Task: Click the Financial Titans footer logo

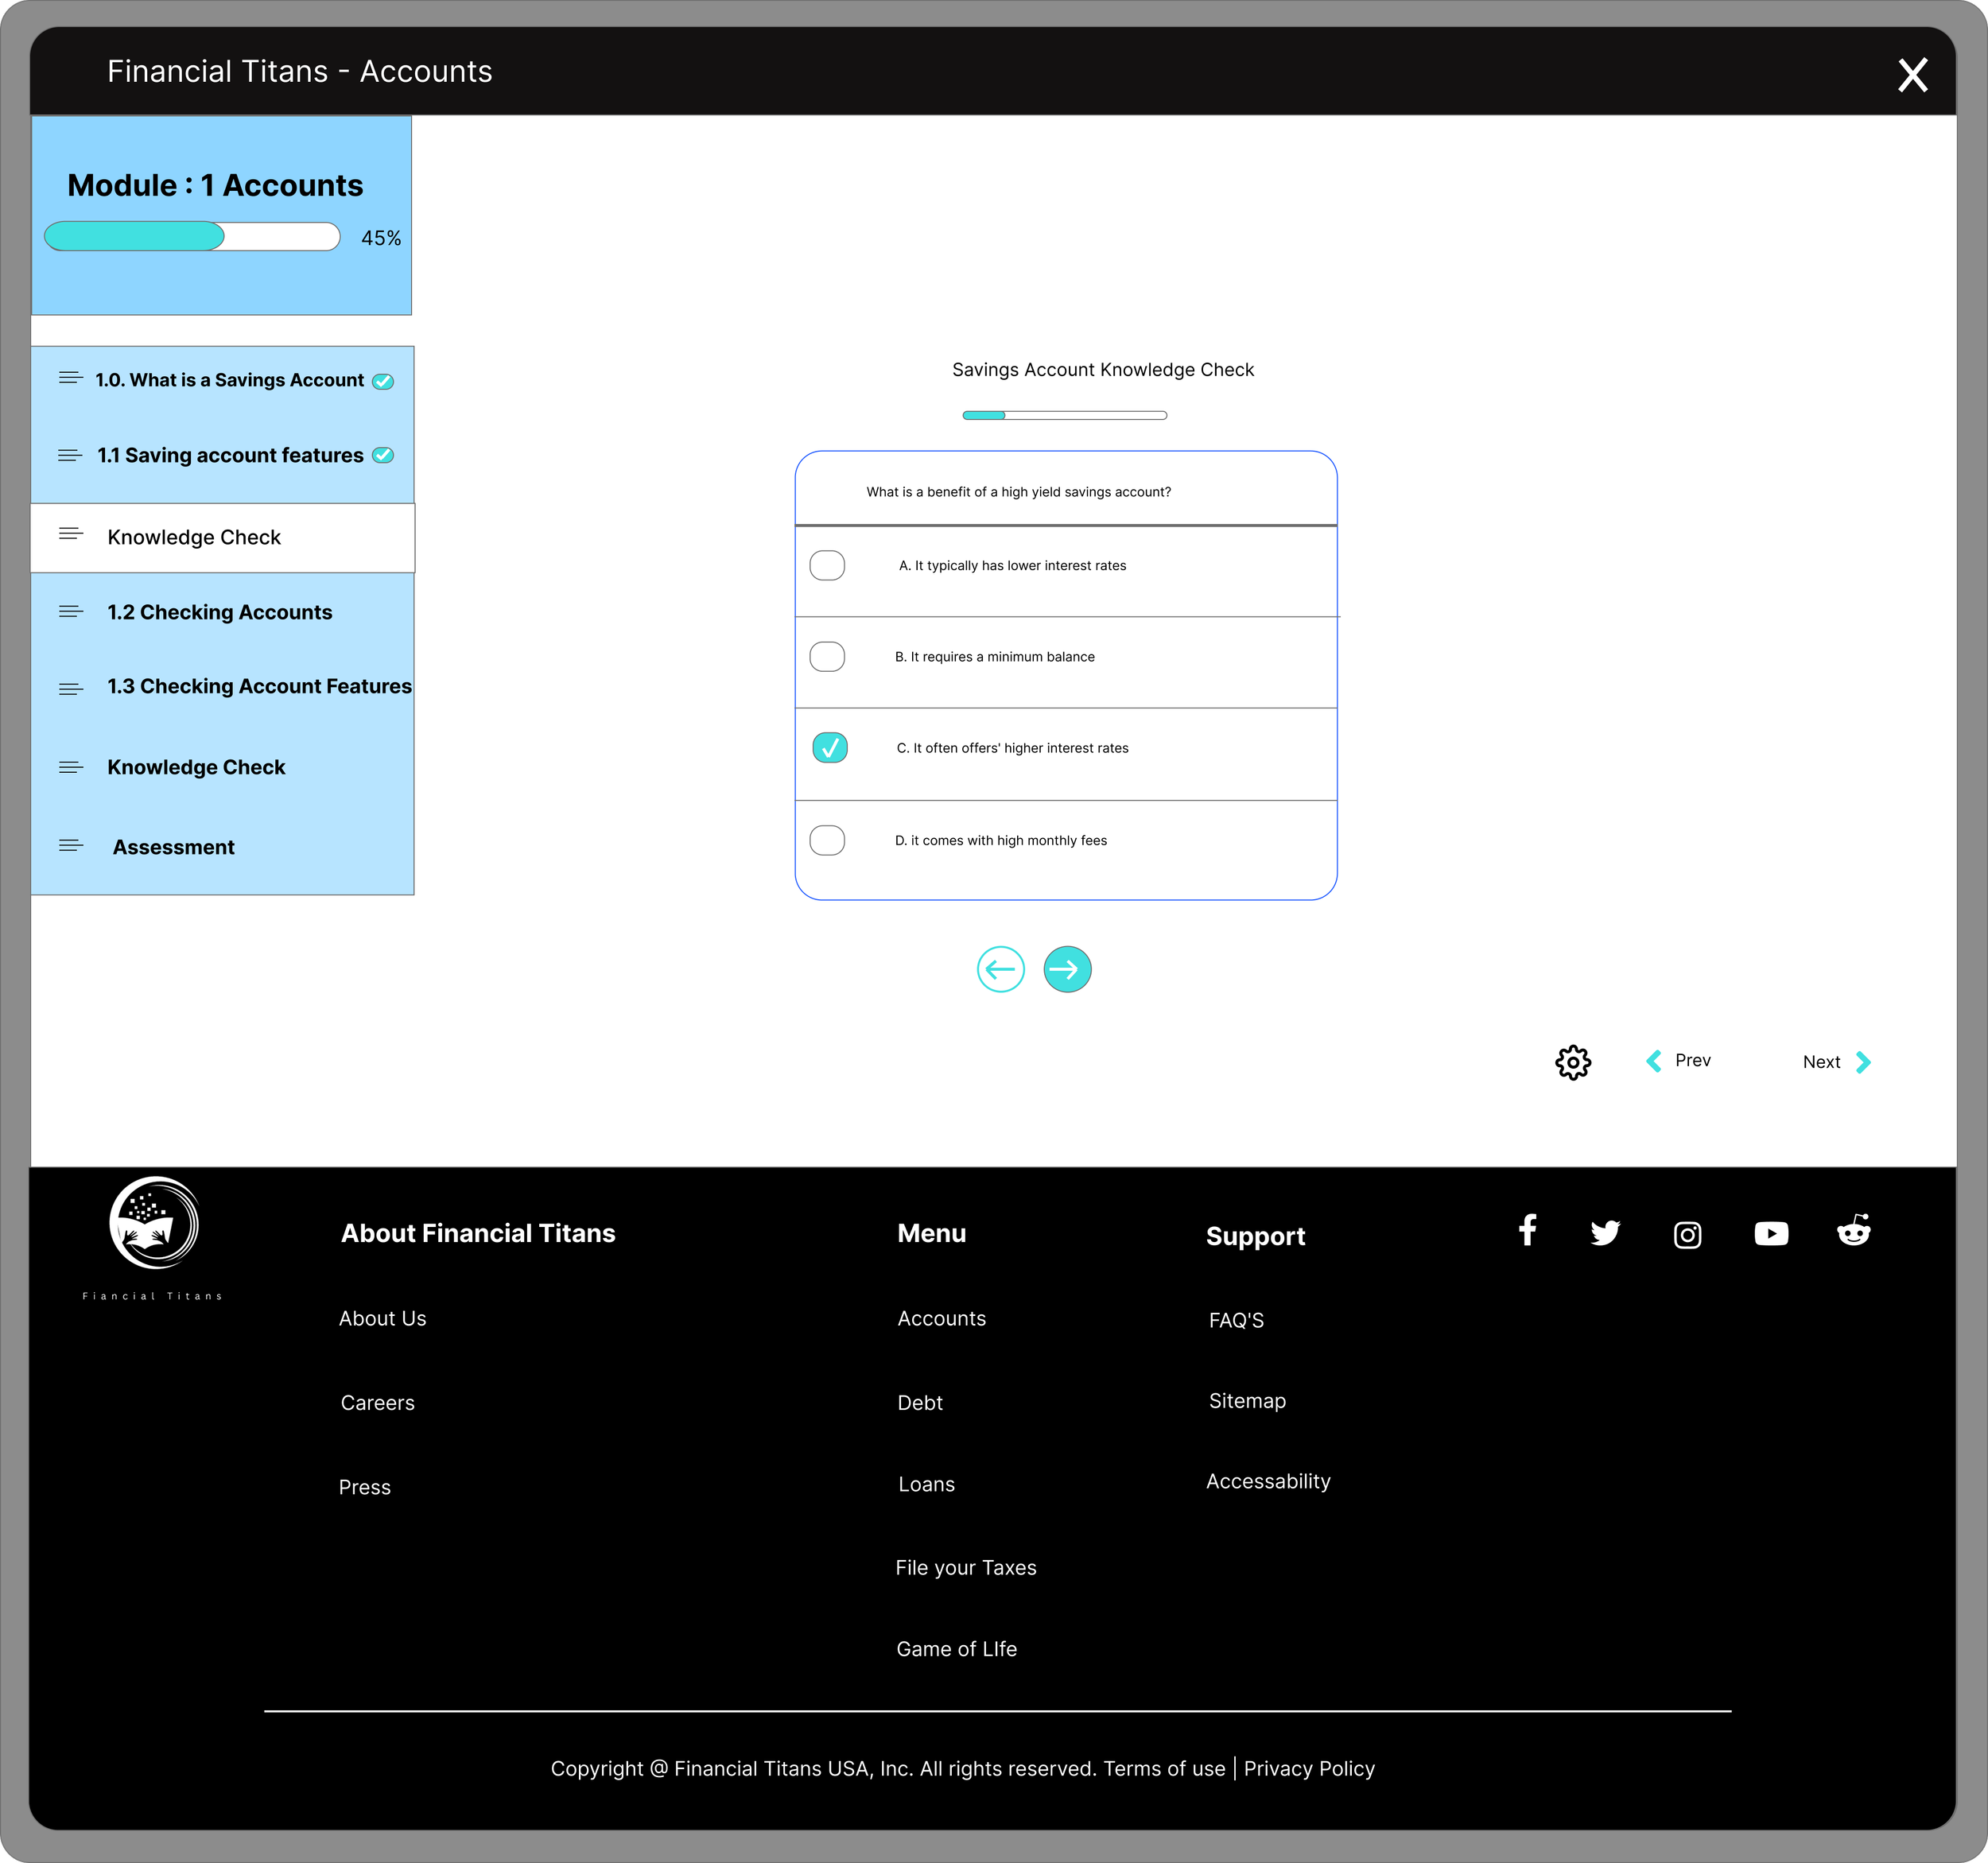Action: point(154,1223)
